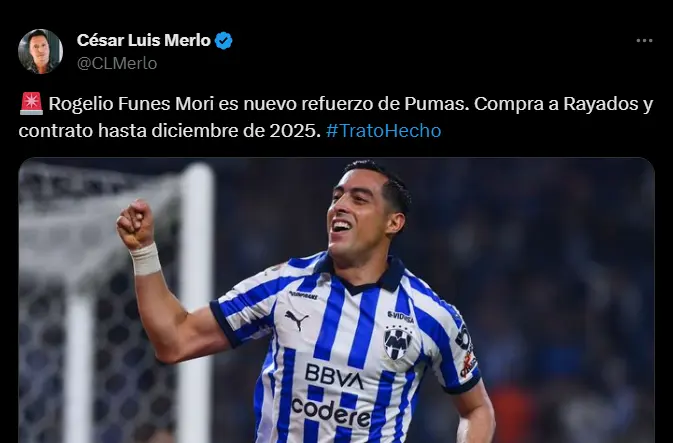673x443 pixels.
Task: Click the BBVA sponsor logo on jersey
Action: [334, 376]
